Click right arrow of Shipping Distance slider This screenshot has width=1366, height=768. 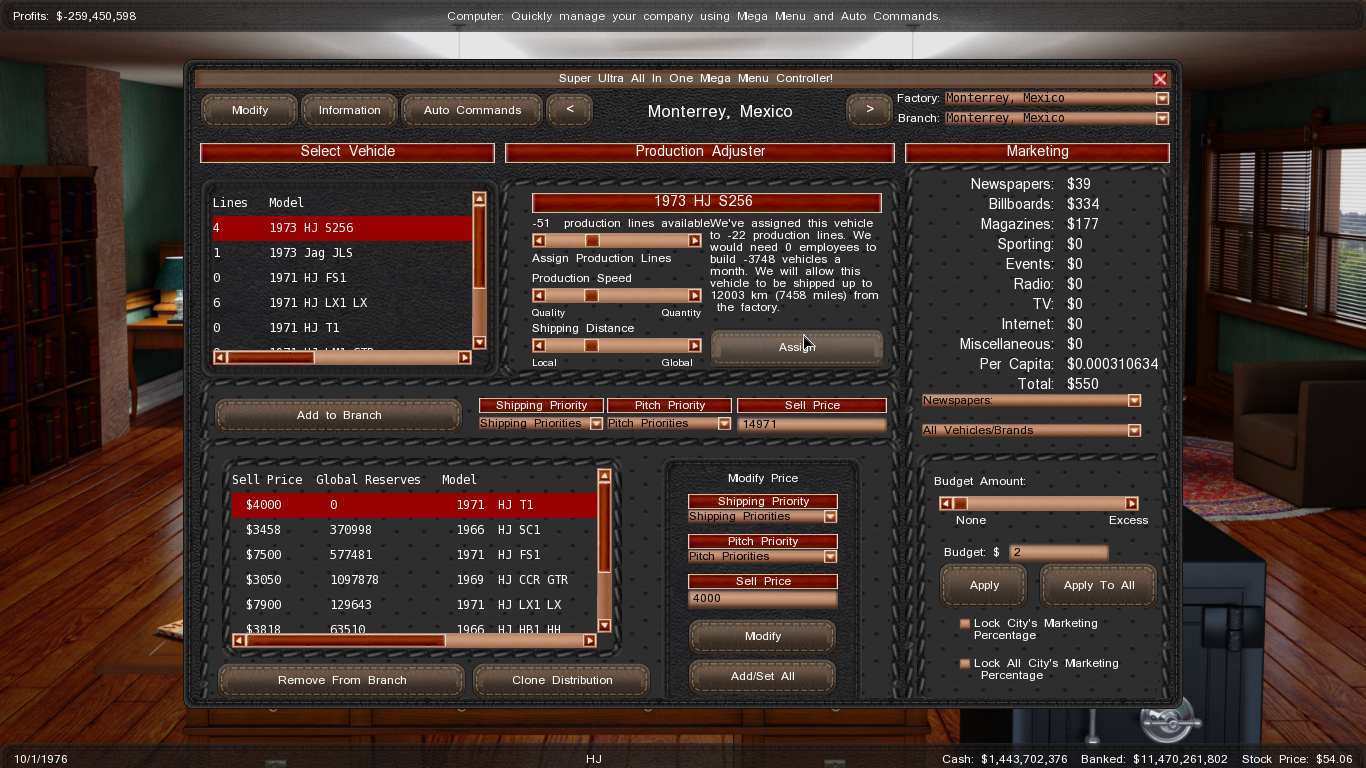694,346
